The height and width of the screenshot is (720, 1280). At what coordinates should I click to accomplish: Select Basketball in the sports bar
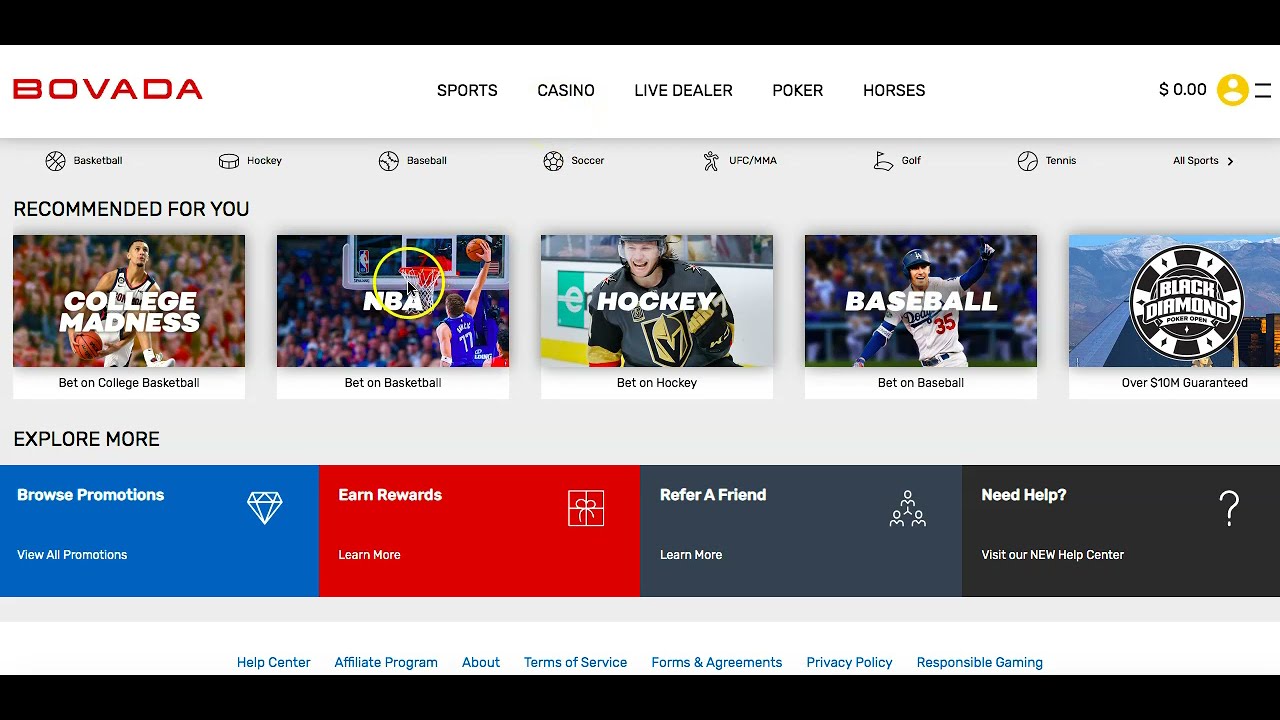pyautogui.click(x=98, y=161)
